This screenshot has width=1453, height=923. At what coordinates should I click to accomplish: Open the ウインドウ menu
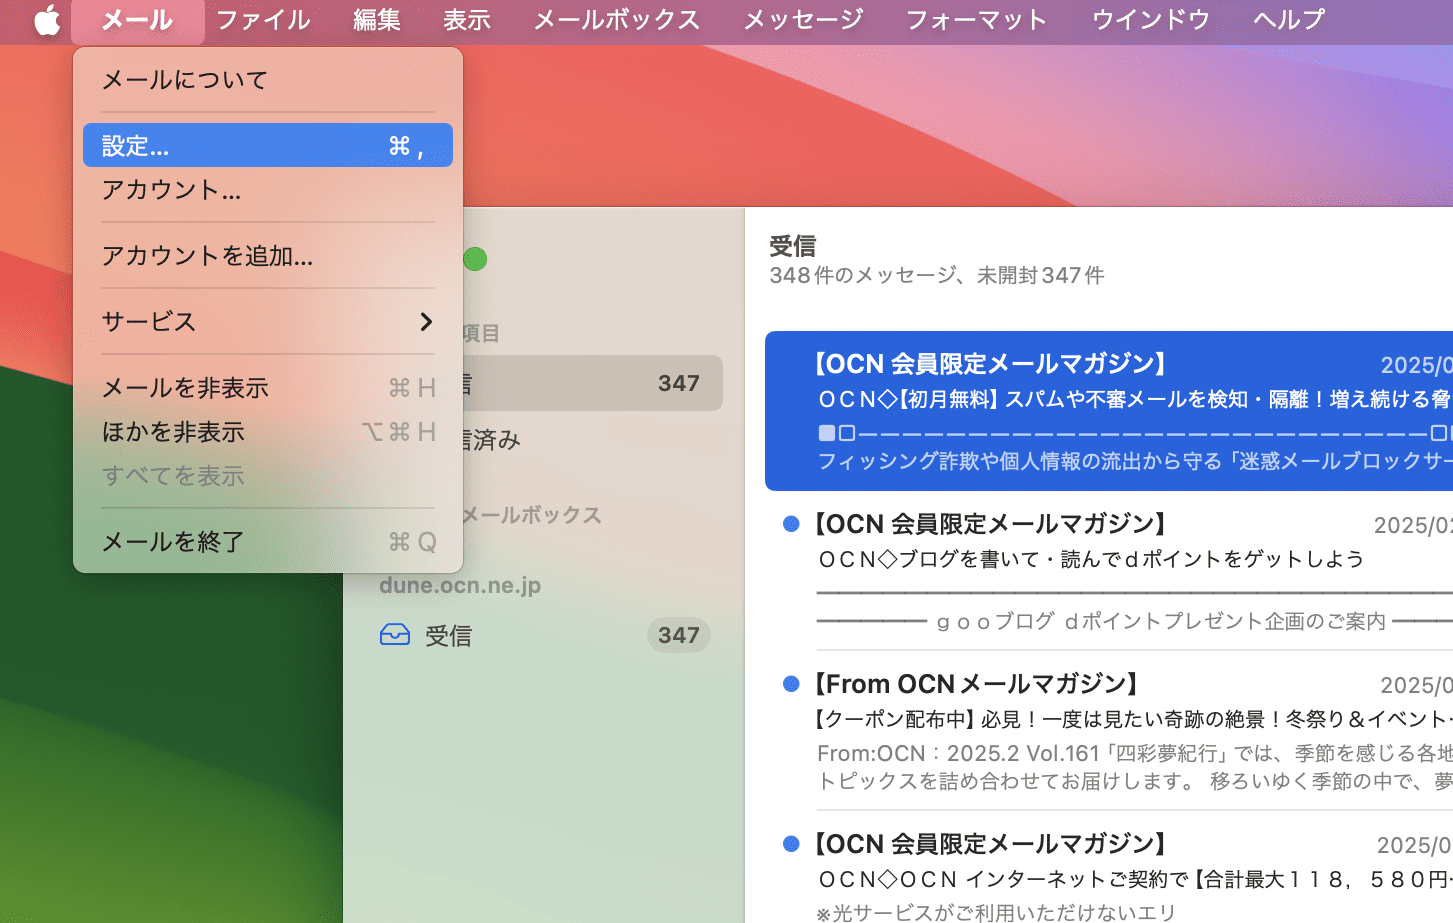tap(1150, 20)
